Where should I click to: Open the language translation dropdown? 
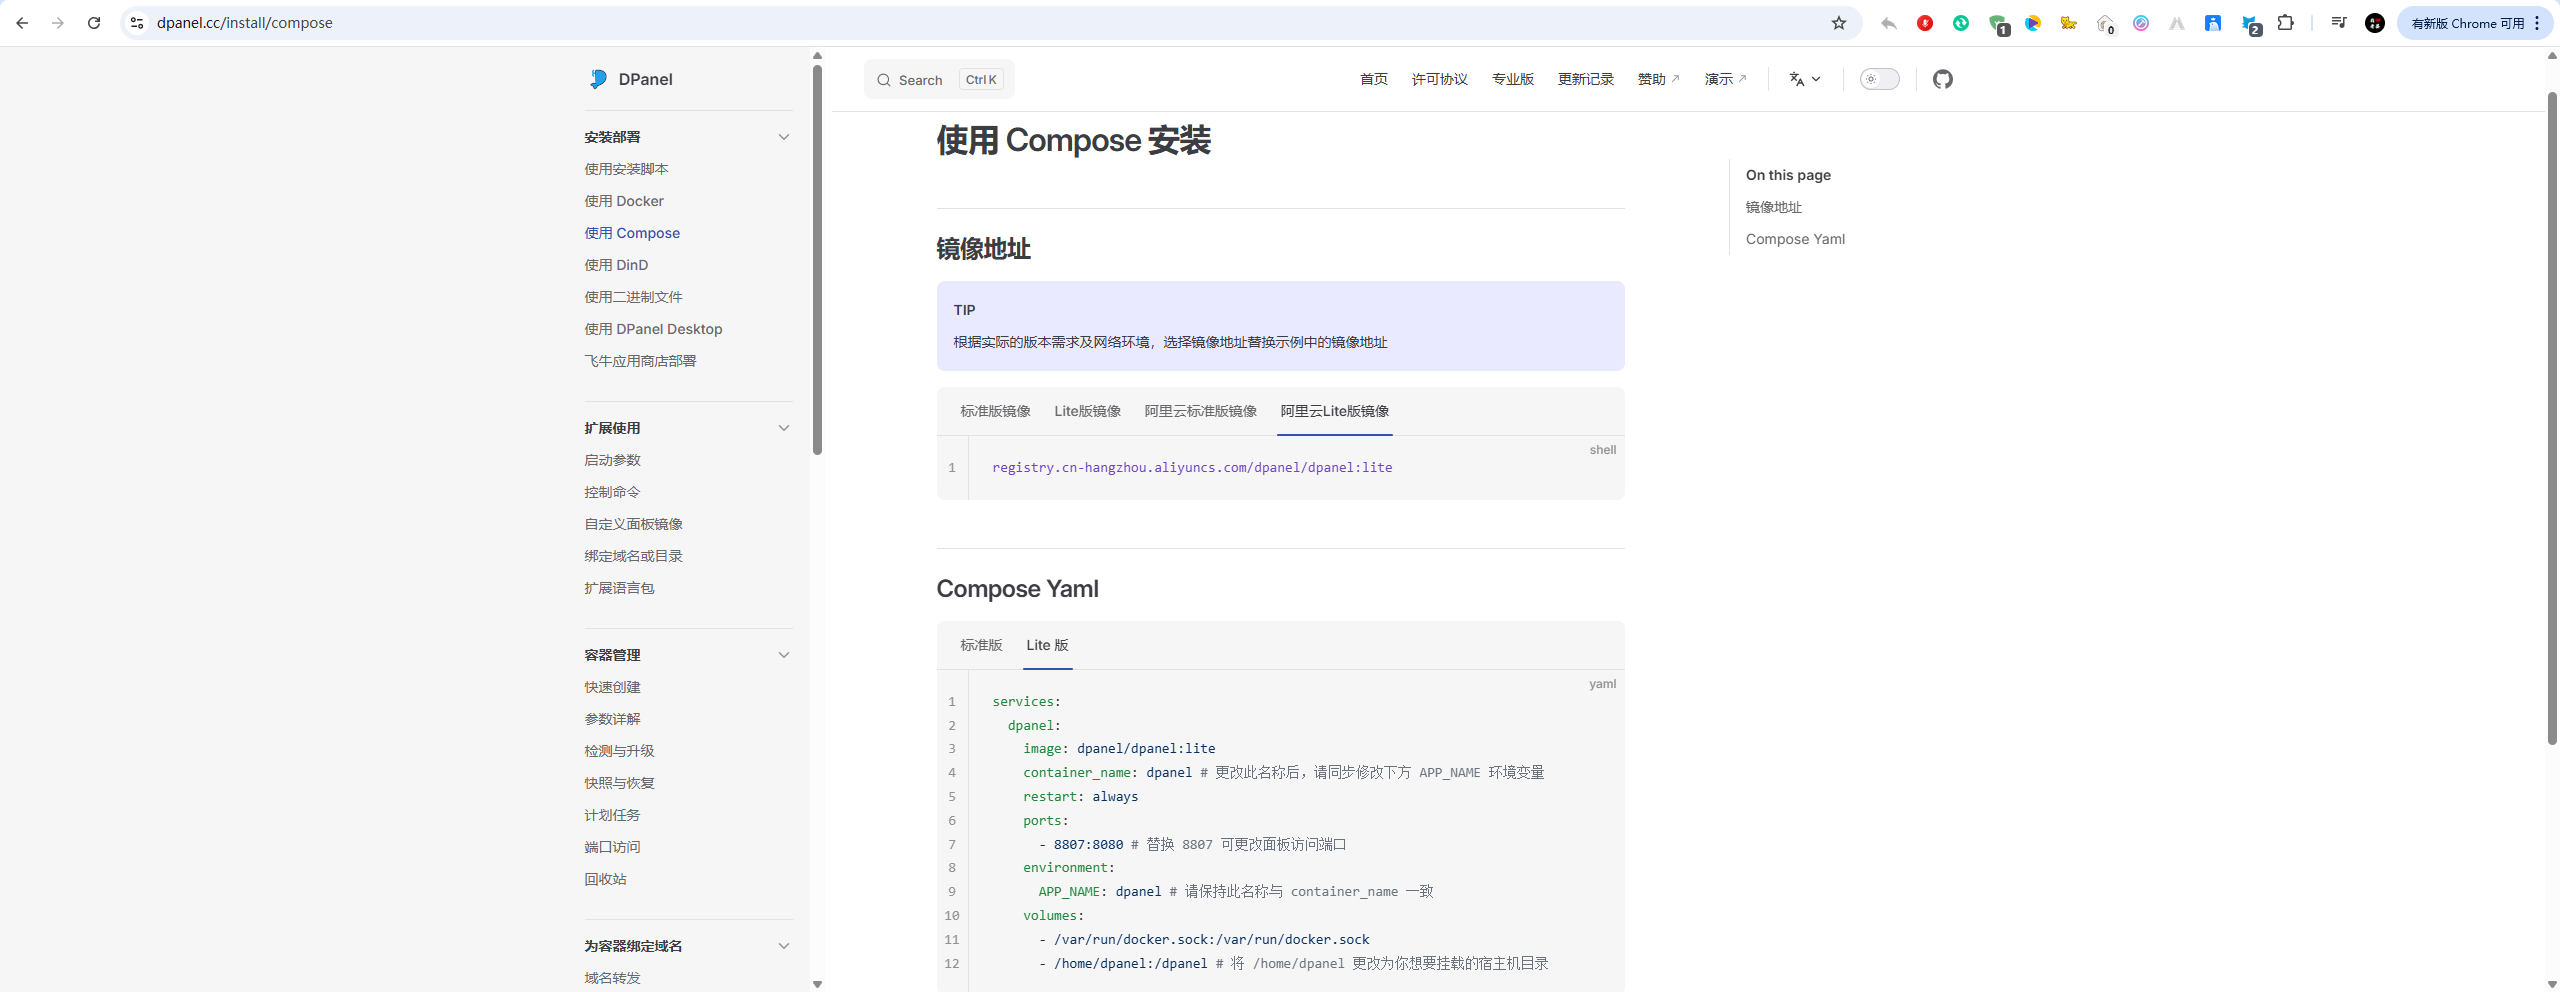point(1804,79)
